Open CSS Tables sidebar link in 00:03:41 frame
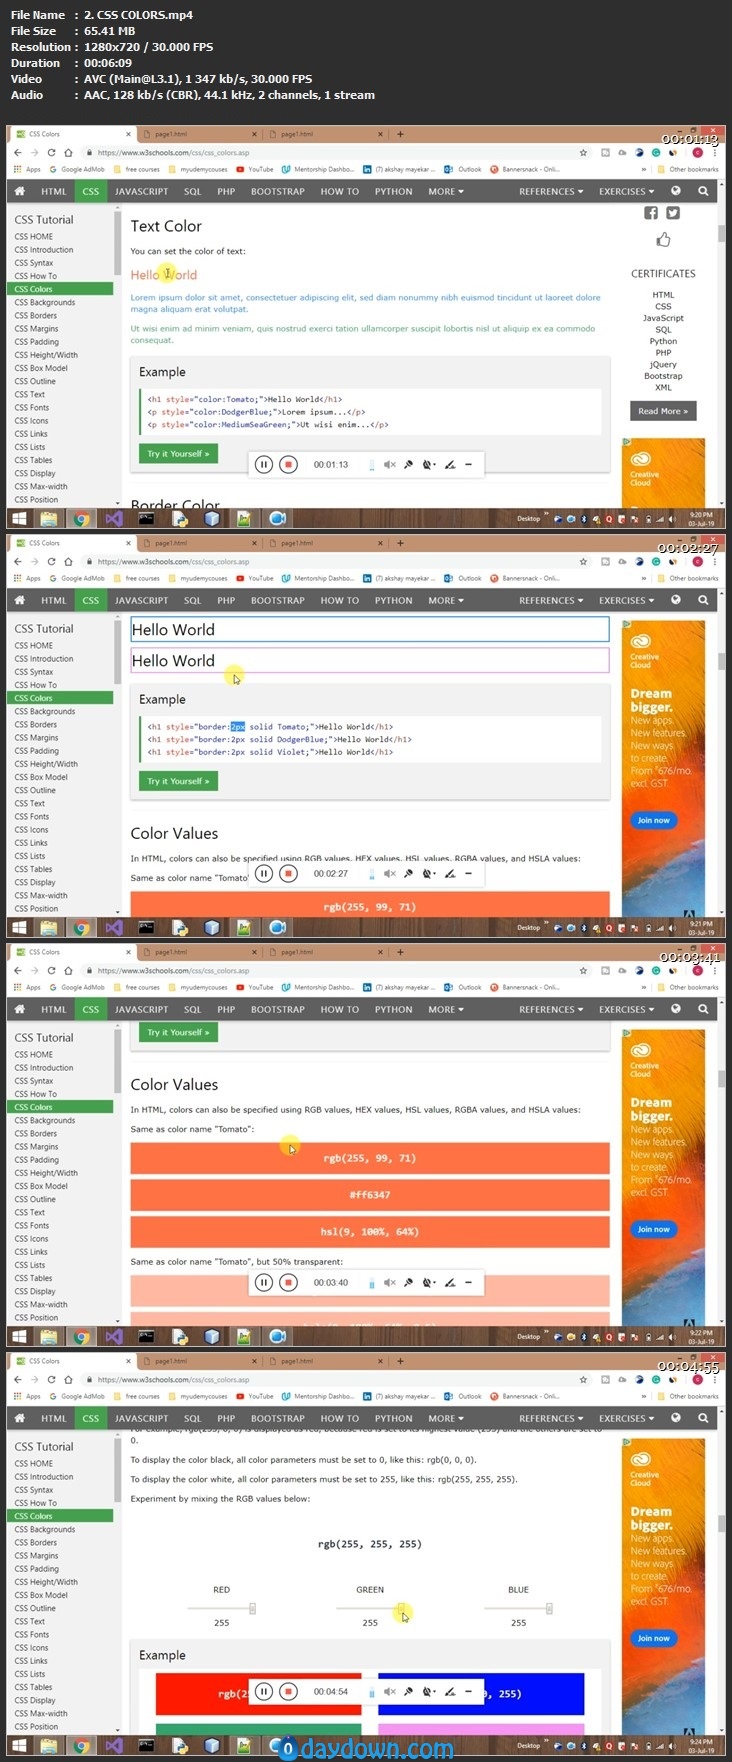This screenshot has width=732, height=1762. 33,1278
